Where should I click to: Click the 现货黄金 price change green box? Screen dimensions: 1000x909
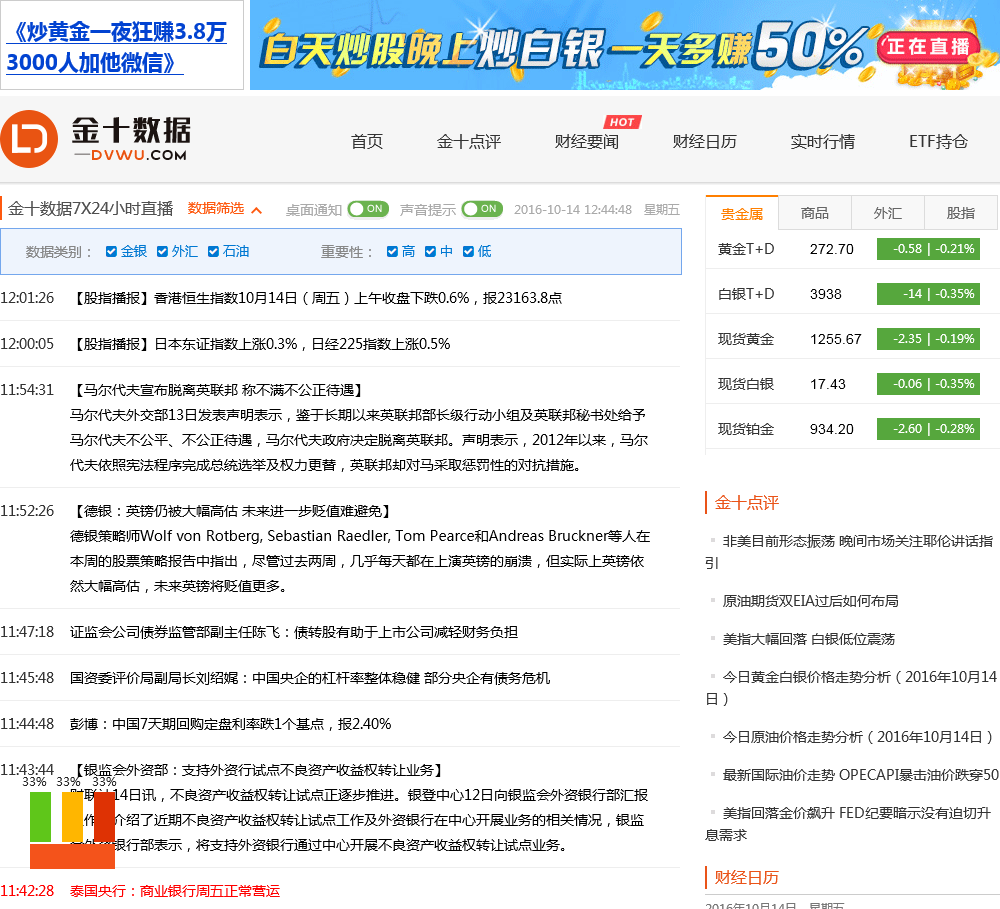point(927,339)
